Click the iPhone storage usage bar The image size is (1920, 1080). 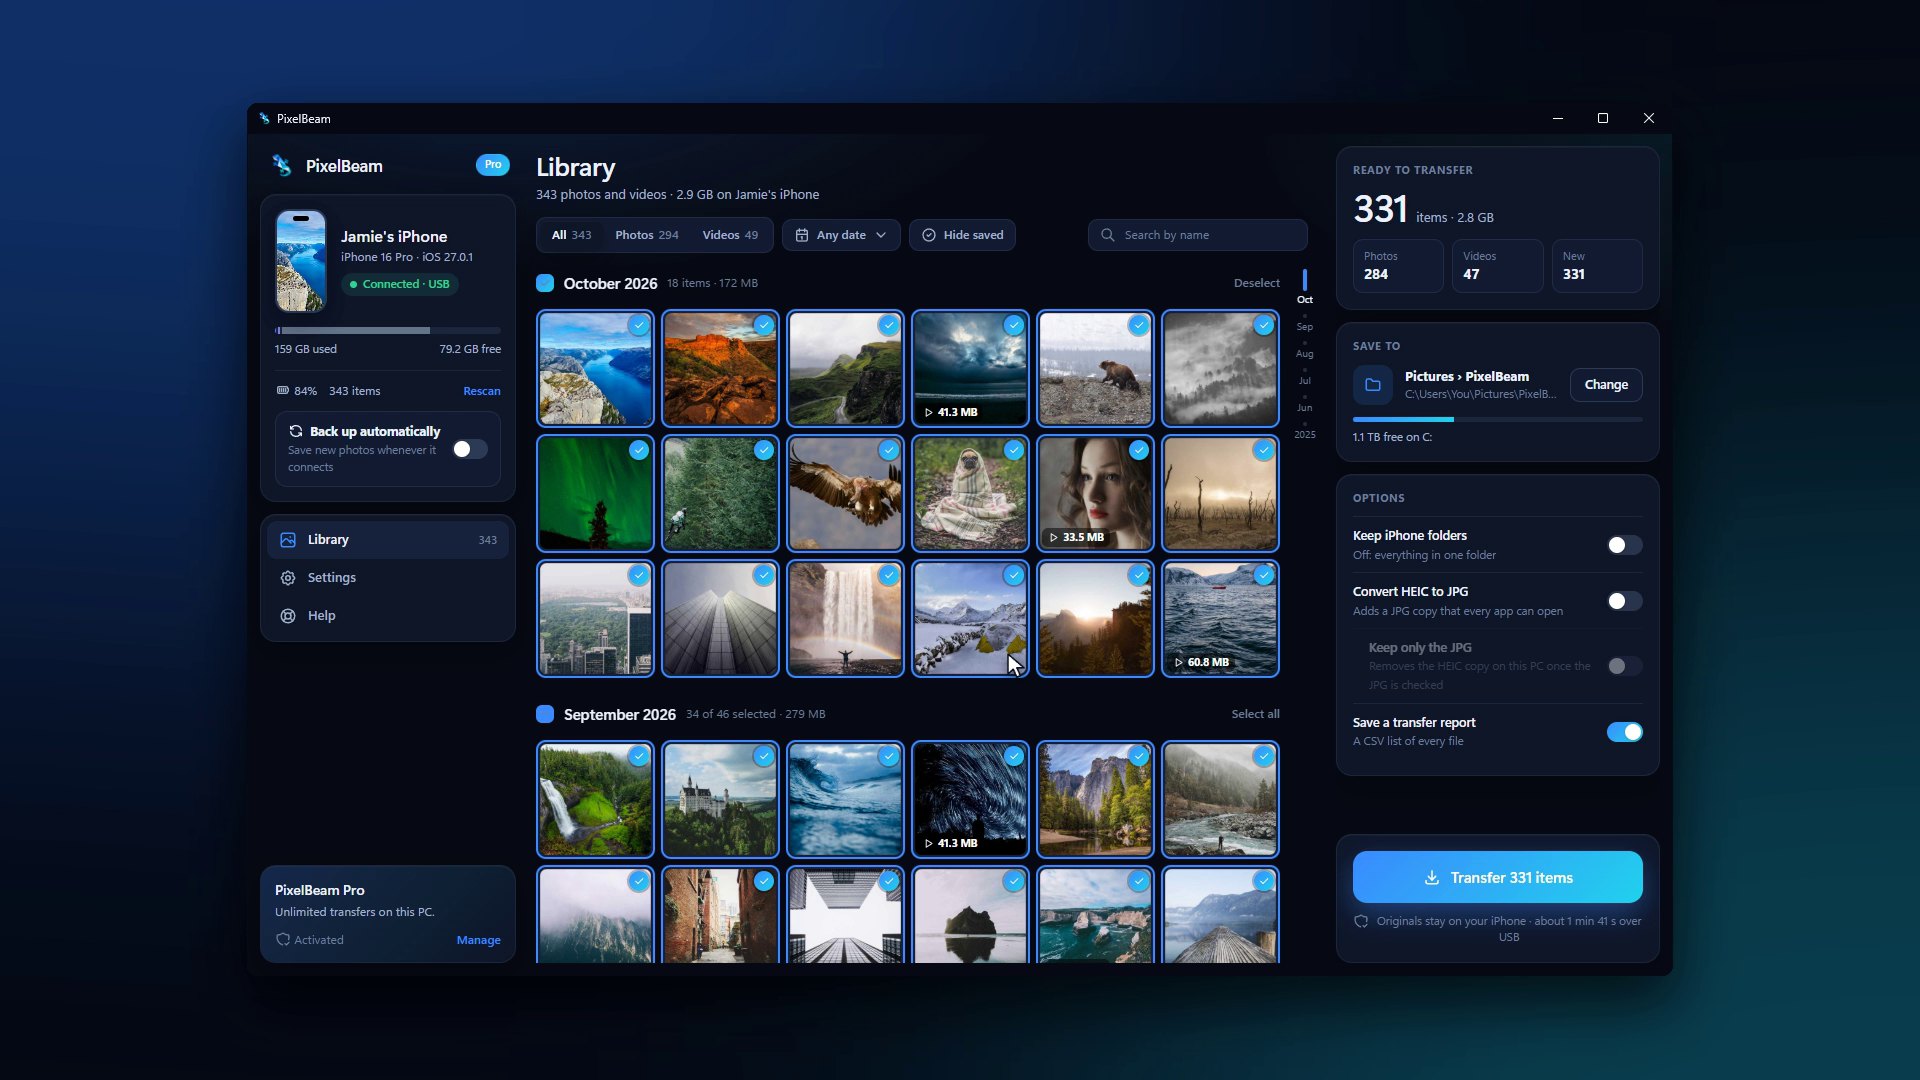388,330
